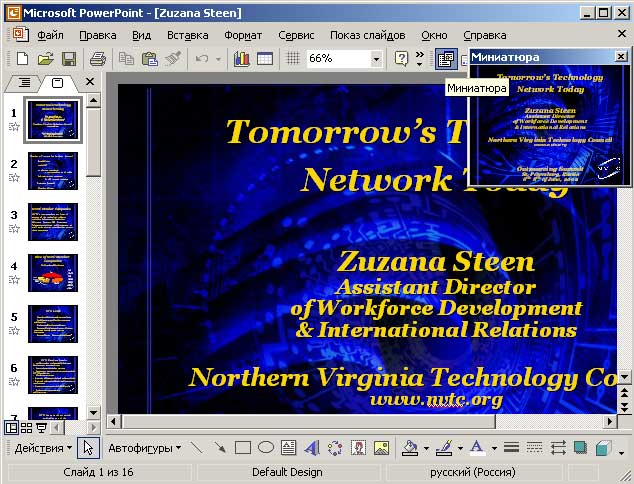The width and height of the screenshot is (634, 484).
Task: Toggle the Select Objects pointer tool
Action: click(89, 448)
